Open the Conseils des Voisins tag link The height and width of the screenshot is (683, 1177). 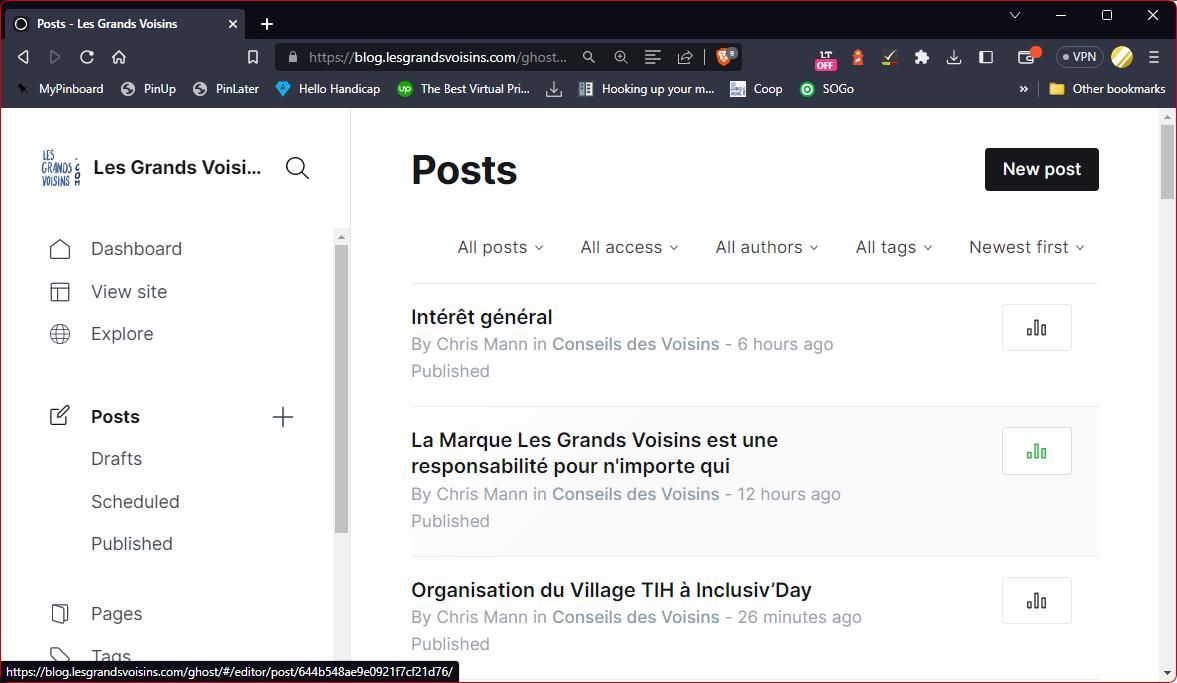[x=635, y=343]
